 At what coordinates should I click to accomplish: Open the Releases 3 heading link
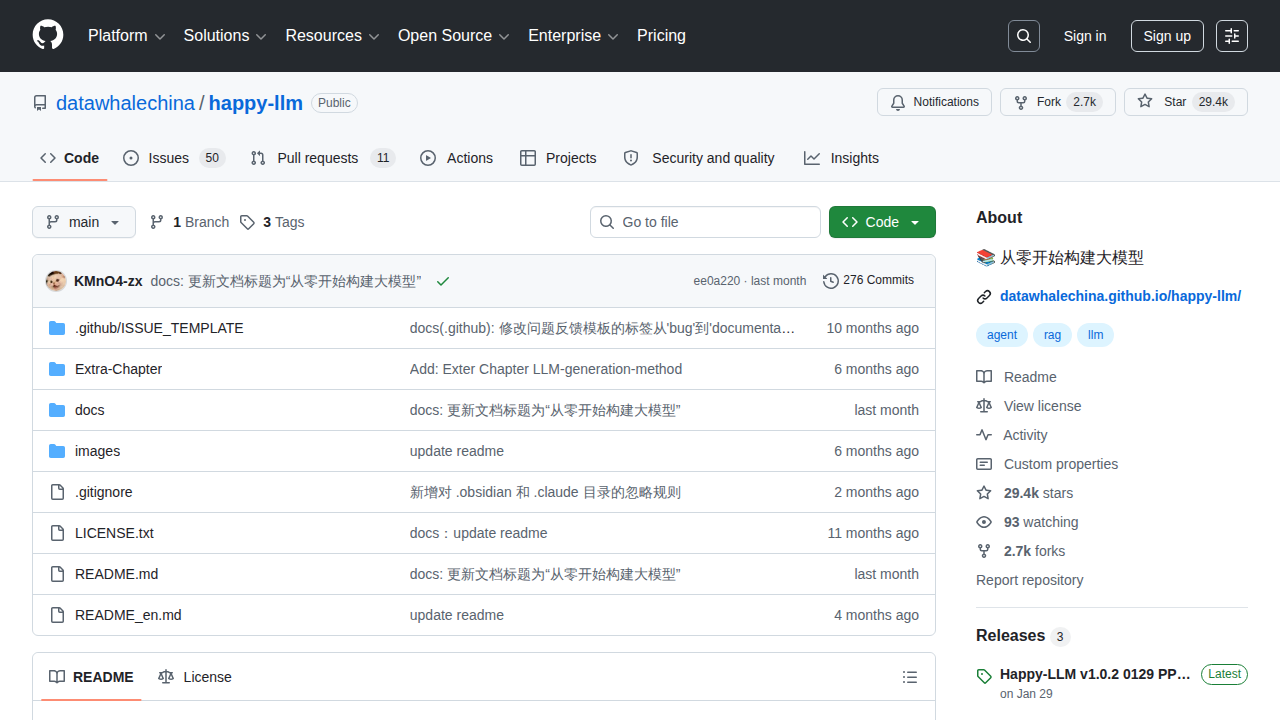click(1023, 636)
